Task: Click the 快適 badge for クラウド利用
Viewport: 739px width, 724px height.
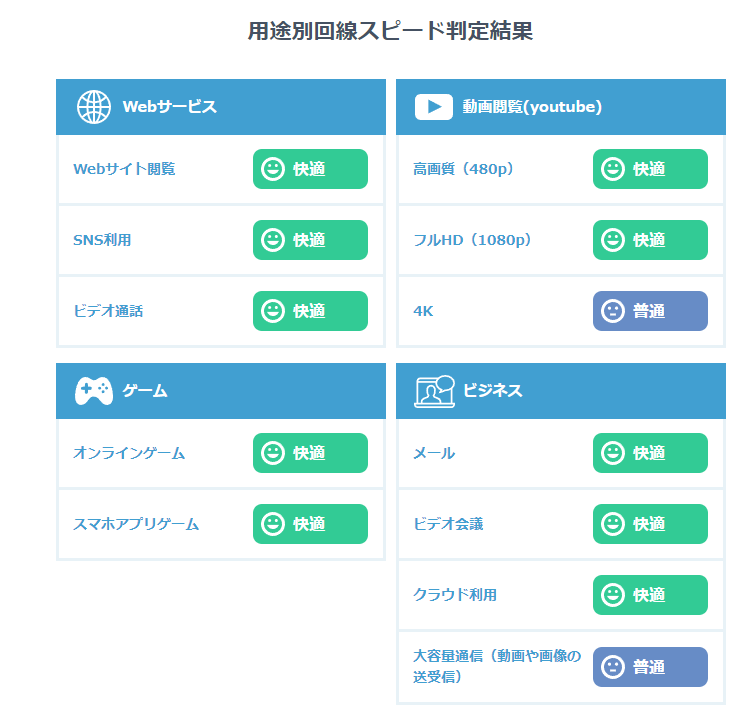Action: pyautogui.click(x=650, y=595)
